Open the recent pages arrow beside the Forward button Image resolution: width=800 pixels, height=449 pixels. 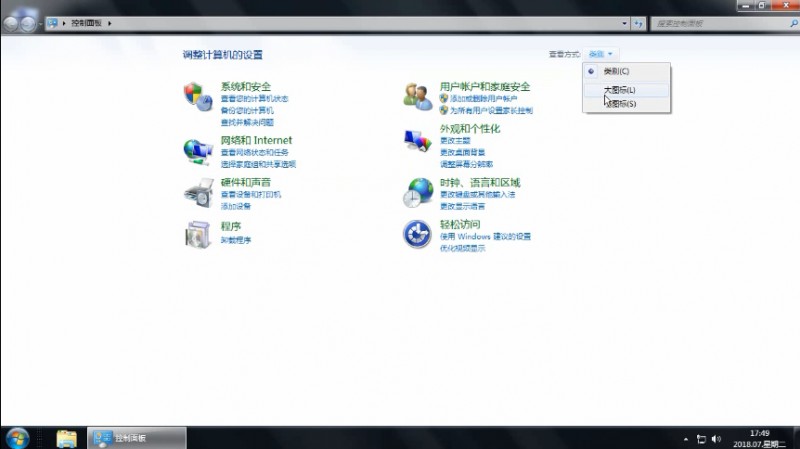pos(40,24)
